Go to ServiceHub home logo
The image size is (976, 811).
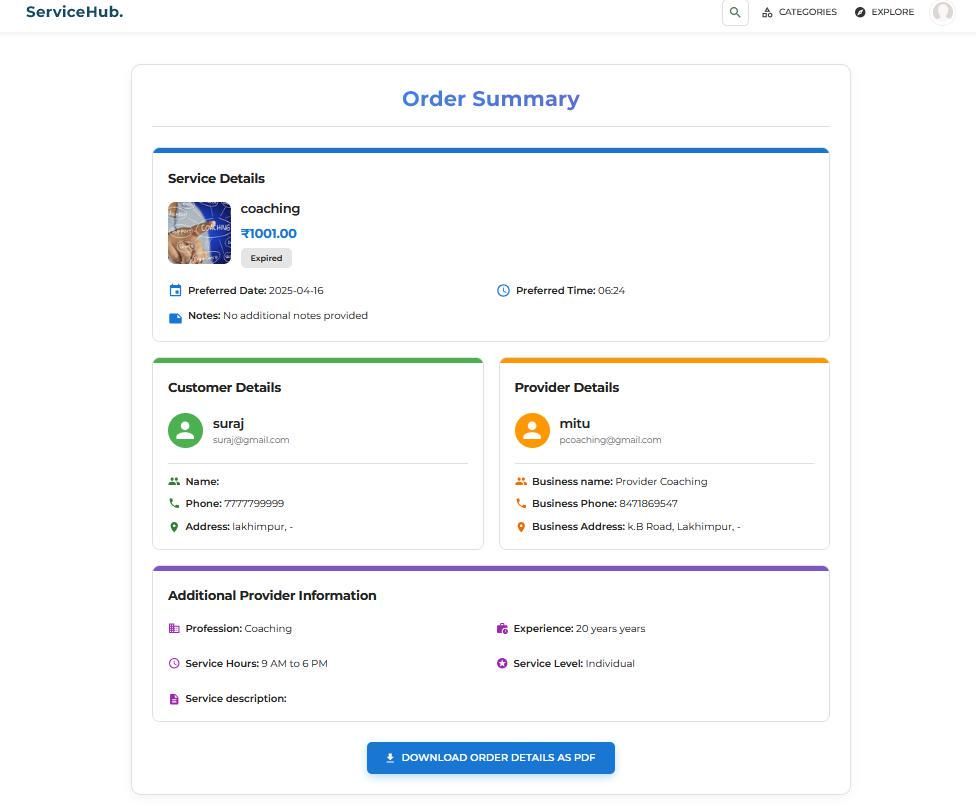[75, 12]
